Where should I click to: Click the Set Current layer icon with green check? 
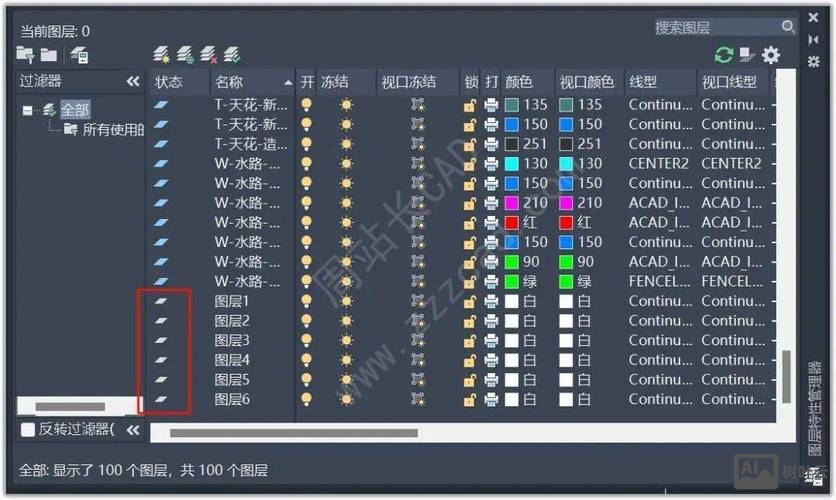(232, 54)
